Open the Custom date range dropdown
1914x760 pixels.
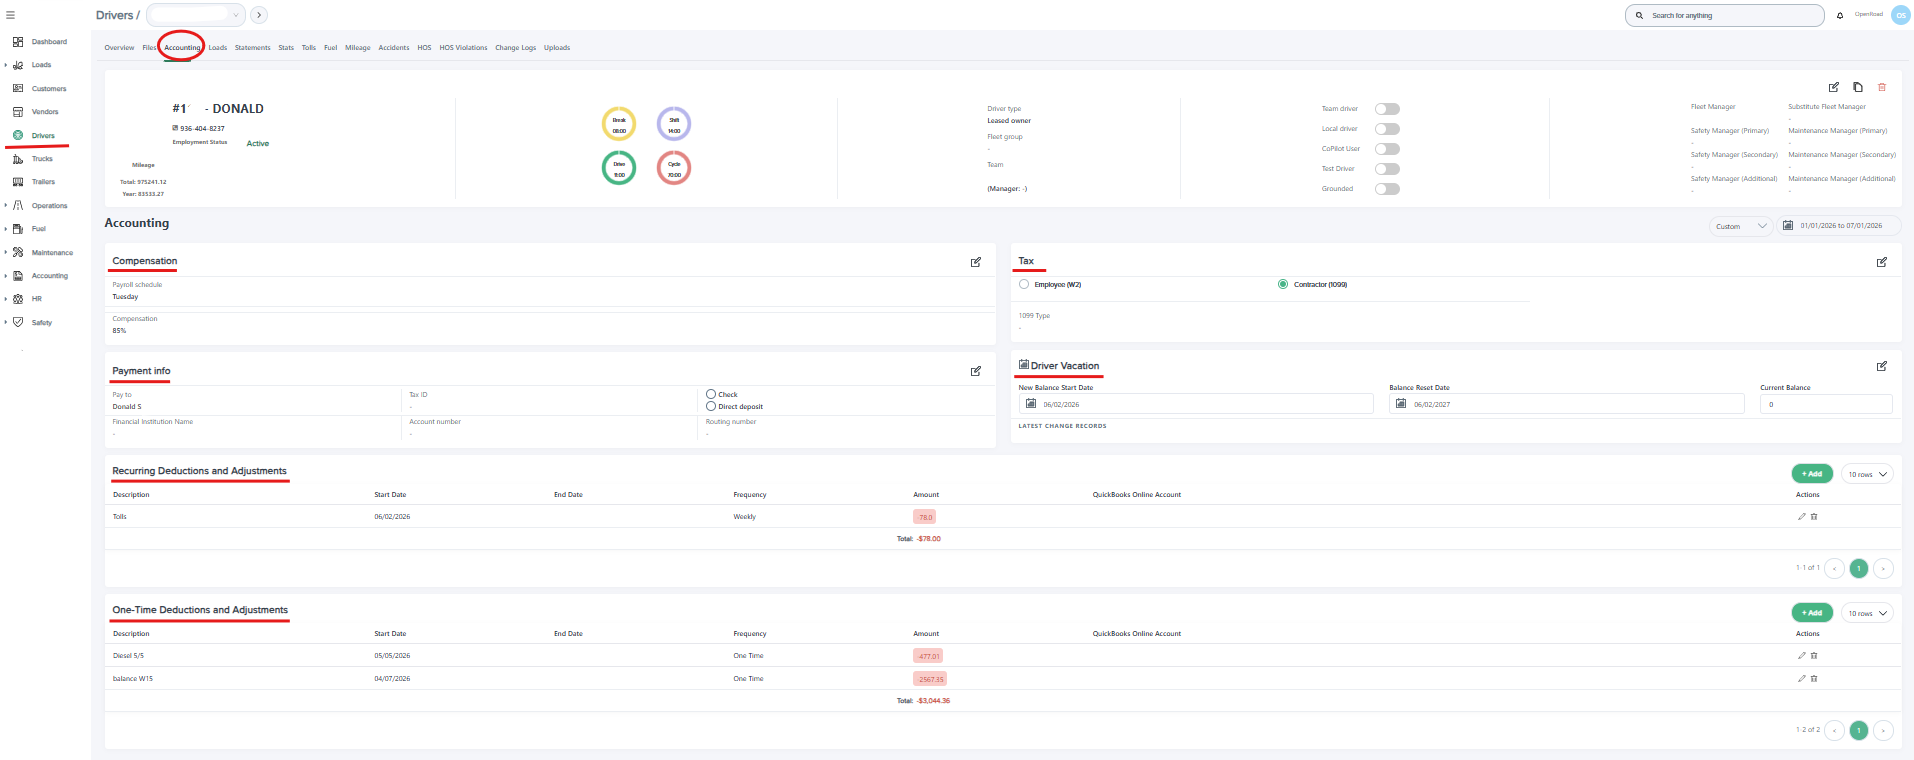click(1741, 226)
